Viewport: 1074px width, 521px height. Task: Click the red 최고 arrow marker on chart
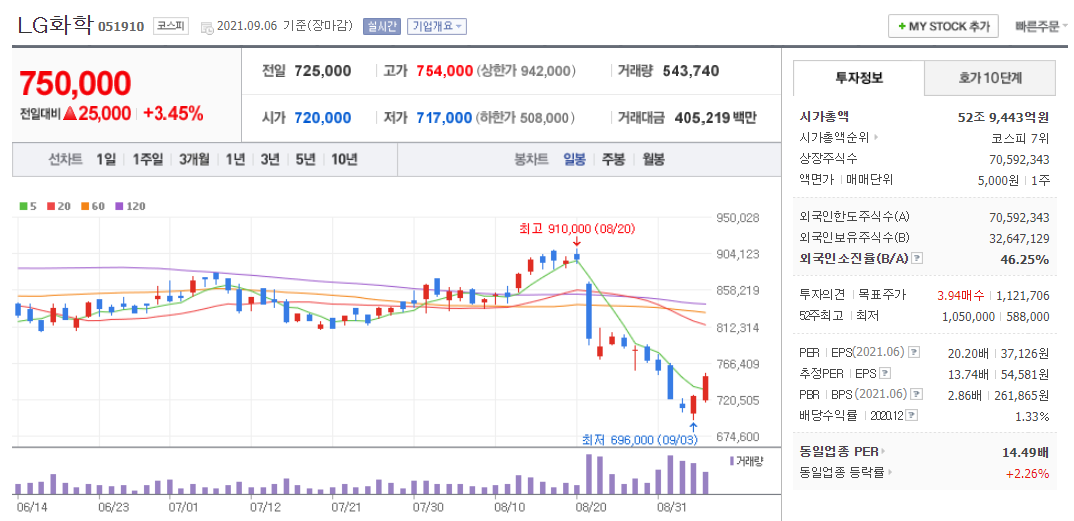pyautogui.click(x=577, y=242)
